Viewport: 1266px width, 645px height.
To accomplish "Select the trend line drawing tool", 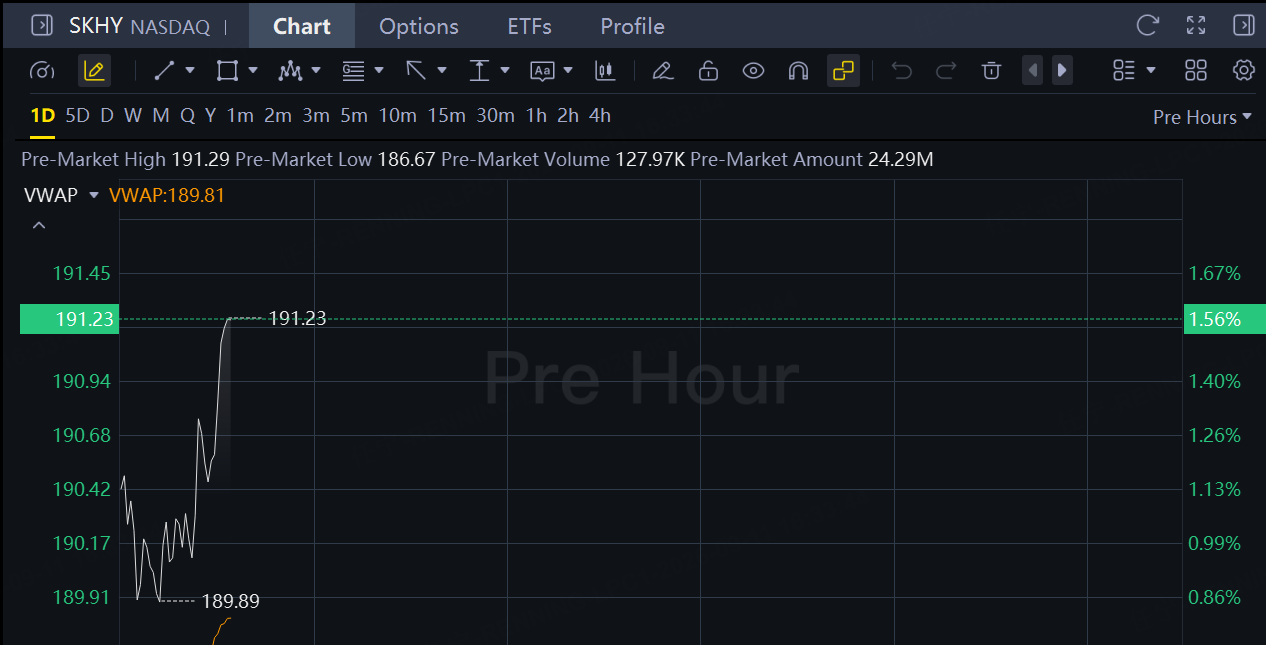I will [165, 70].
